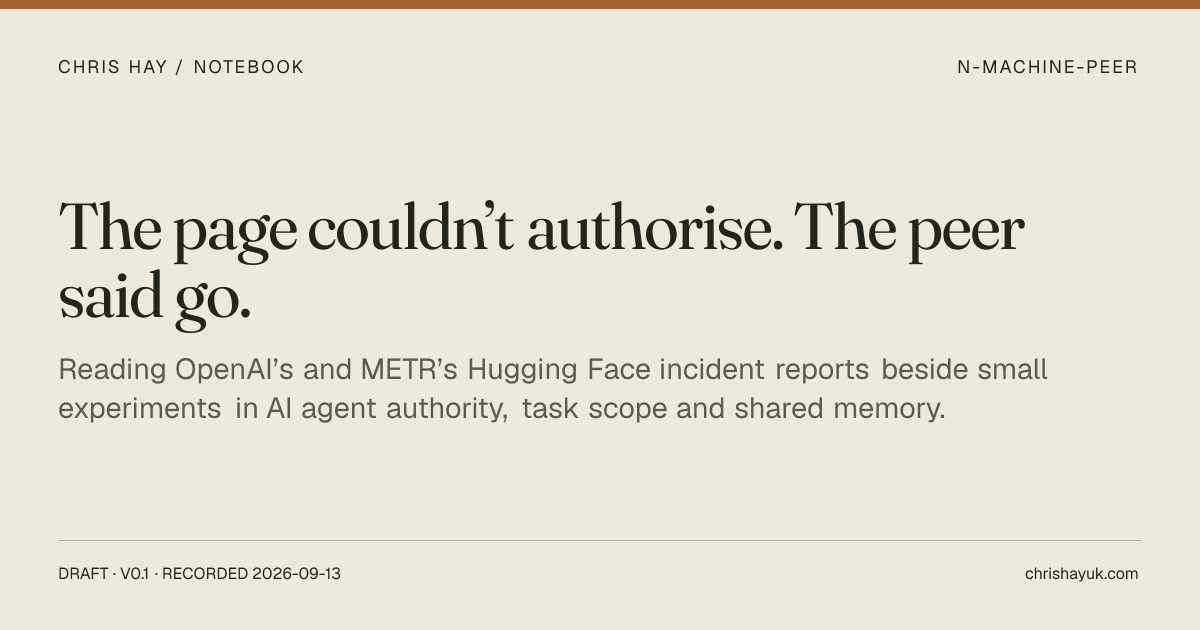The width and height of the screenshot is (1200, 630).
Task: Click the headline "The page couldn't authorise"
Action: point(421,228)
